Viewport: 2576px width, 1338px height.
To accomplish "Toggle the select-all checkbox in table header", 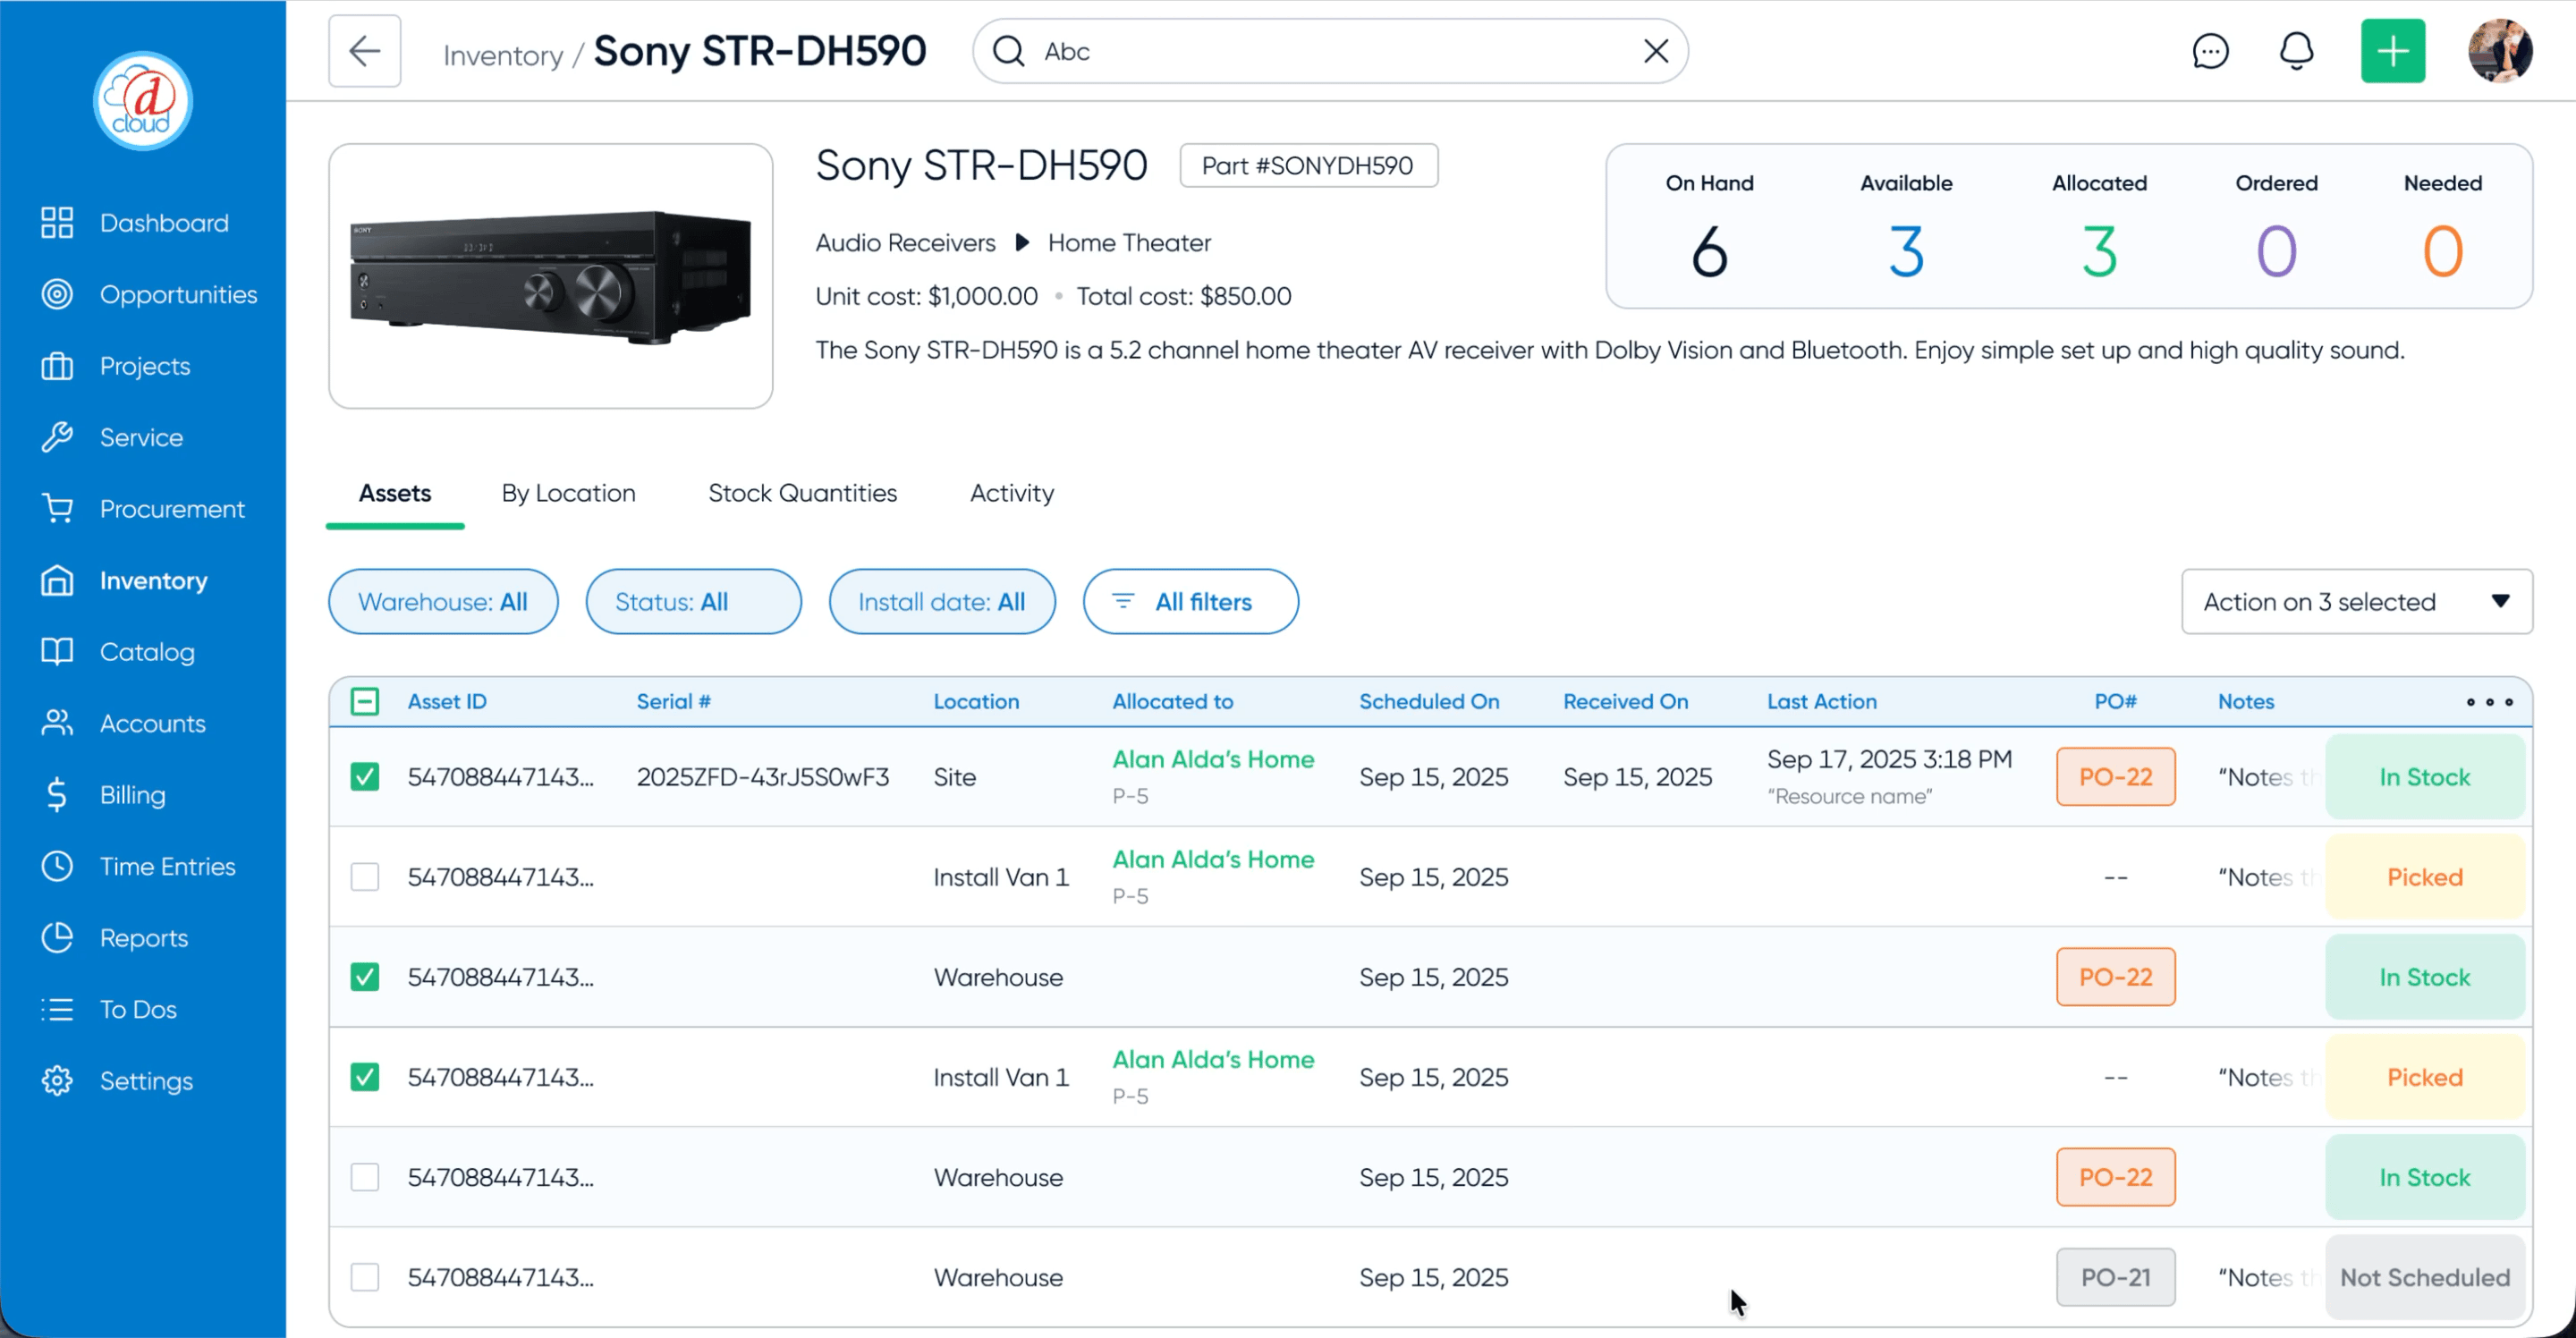I will (365, 702).
